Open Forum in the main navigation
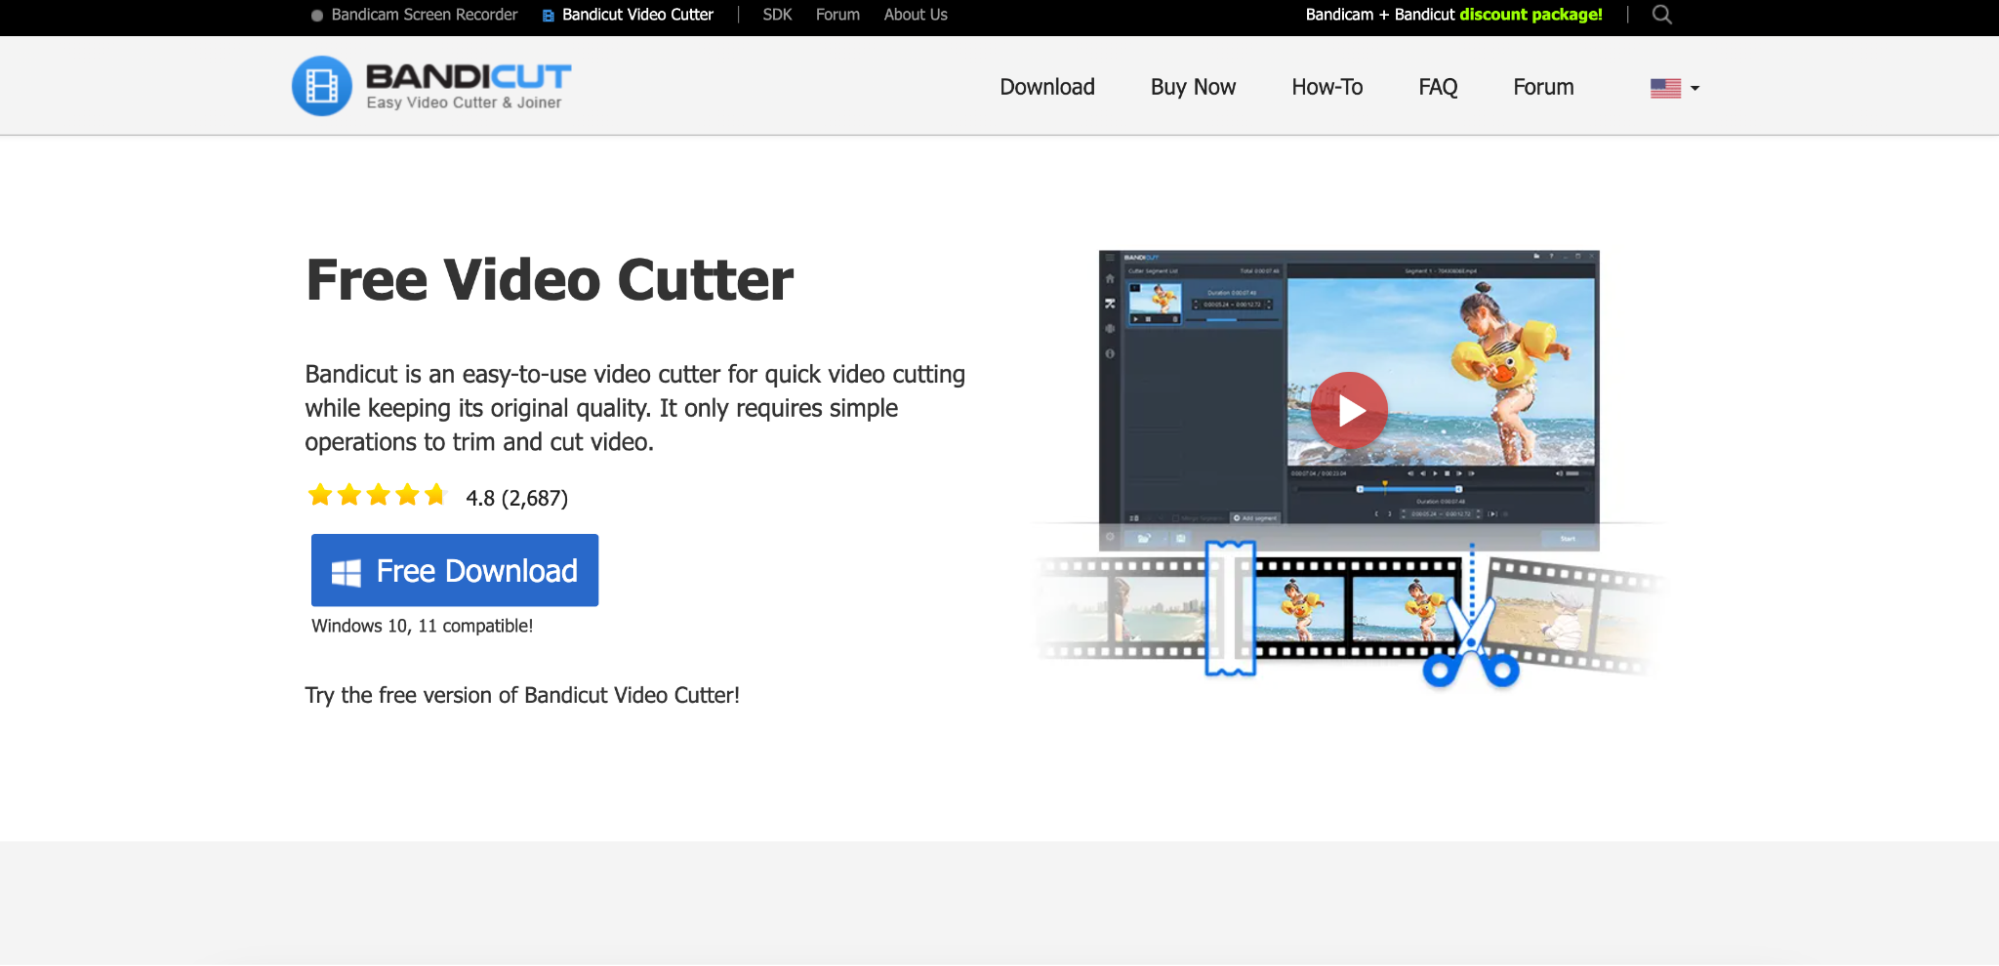Image resolution: width=1999 pixels, height=966 pixels. tap(1543, 87)
